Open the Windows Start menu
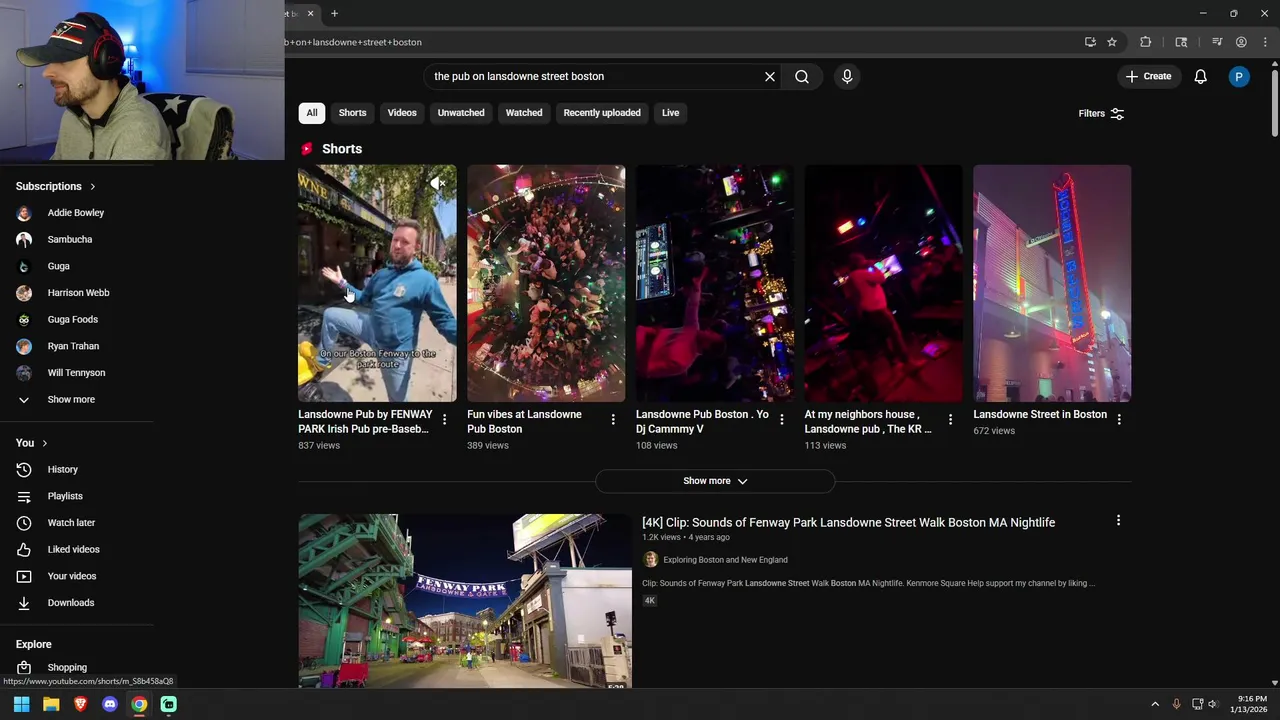This screenshot has width=1280, height=720. tap(21, 704)
